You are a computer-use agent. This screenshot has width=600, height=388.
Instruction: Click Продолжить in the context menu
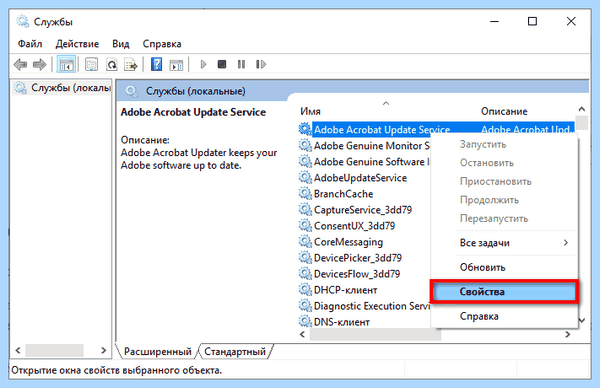504,200
